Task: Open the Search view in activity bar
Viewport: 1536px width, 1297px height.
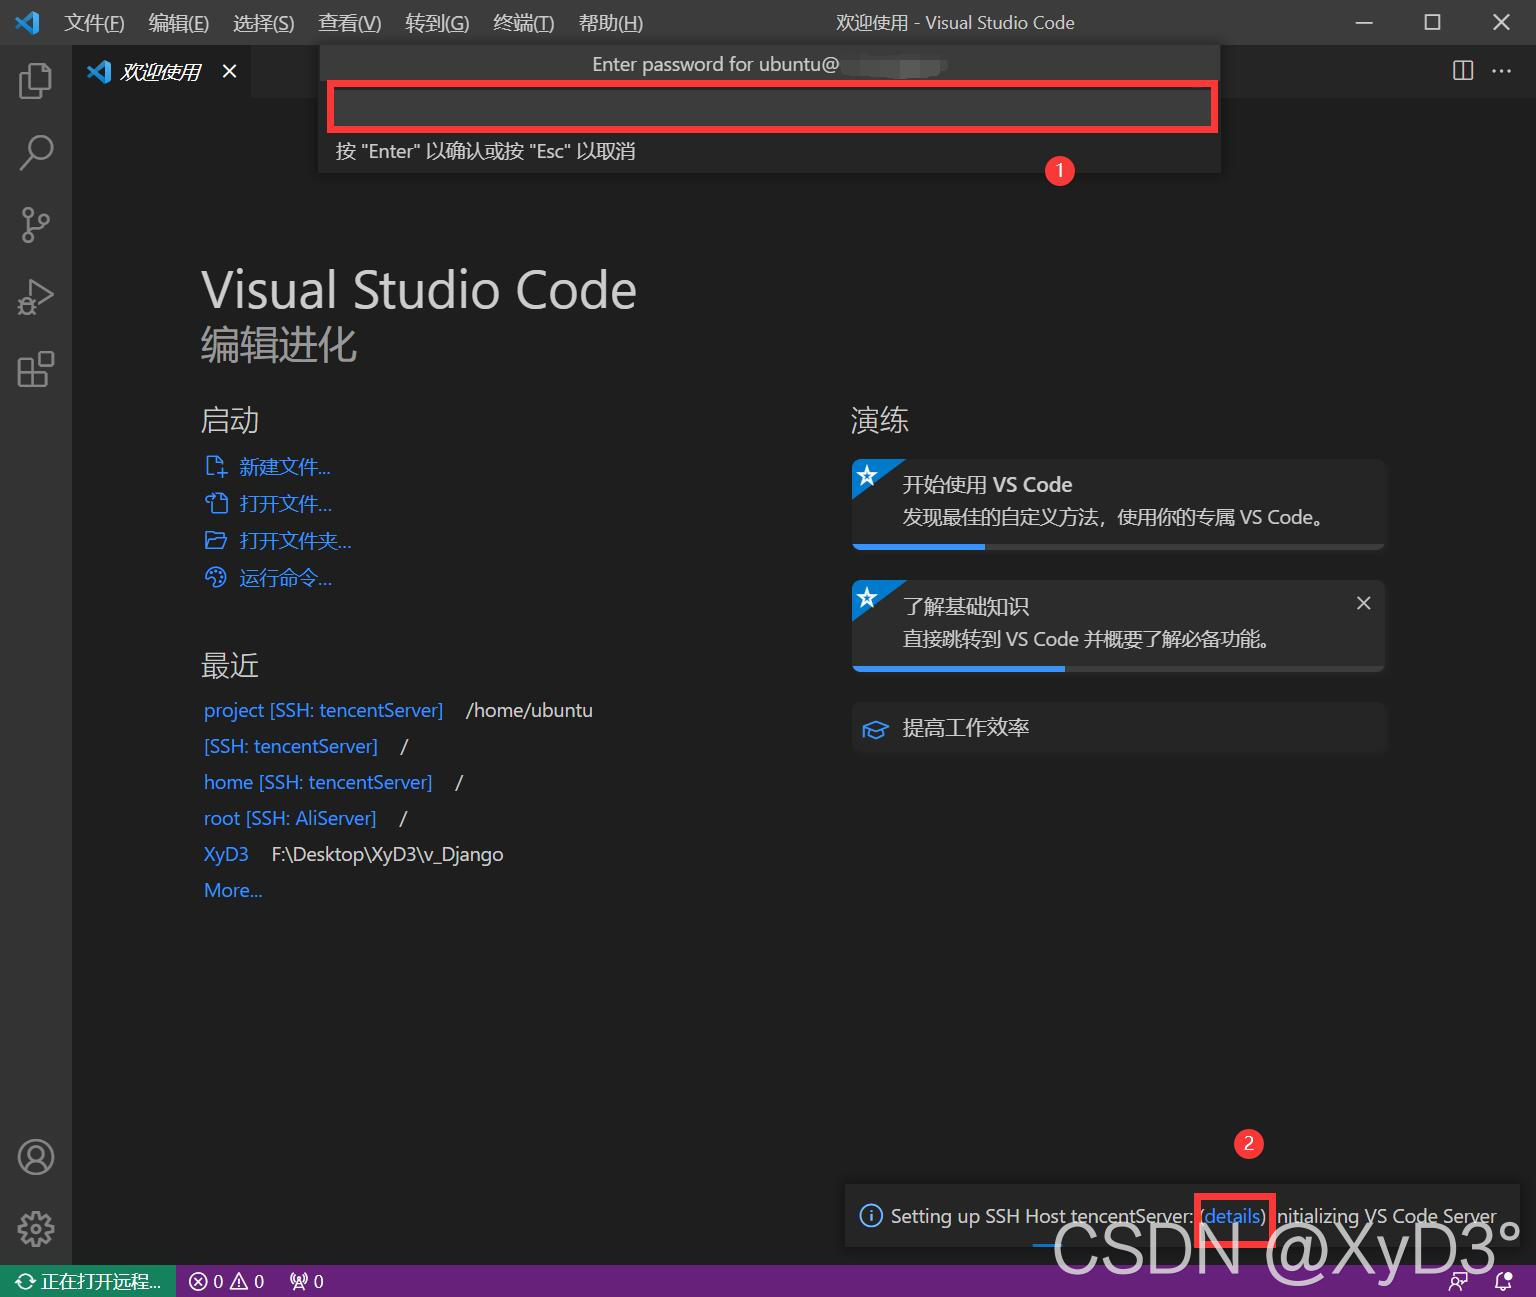Action: click(35, 152)
